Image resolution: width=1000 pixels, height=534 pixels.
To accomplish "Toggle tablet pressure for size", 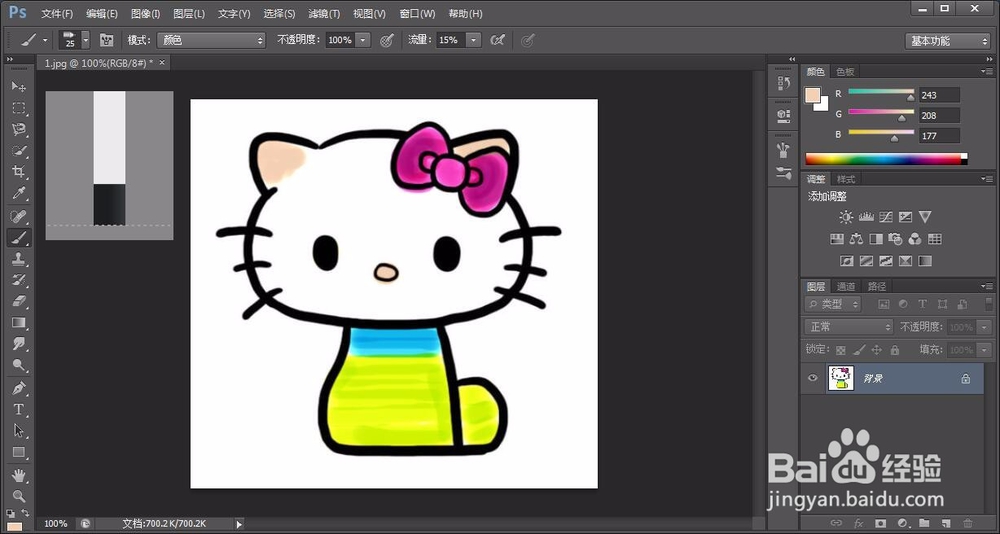I will (x=527, y=40).
